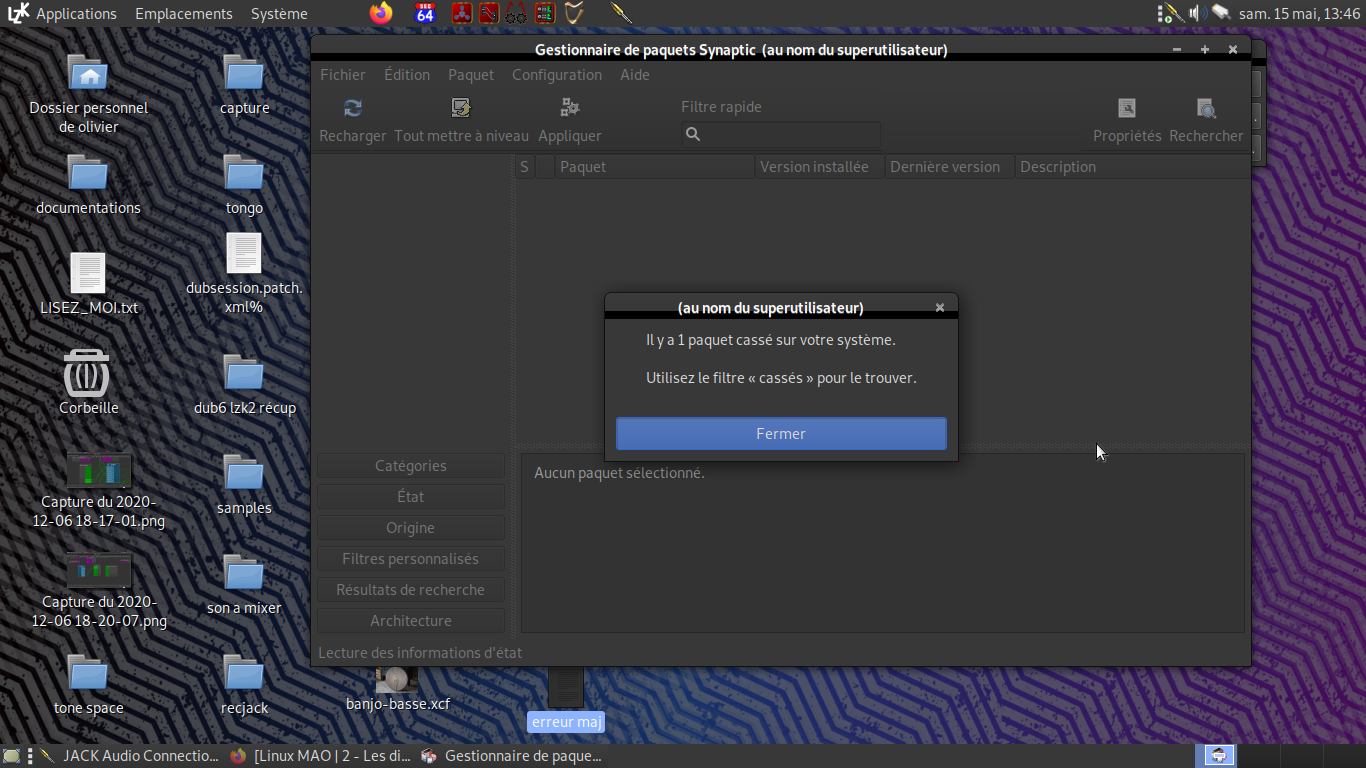Click the audio jack plug launcher icon

click(622, 13)
